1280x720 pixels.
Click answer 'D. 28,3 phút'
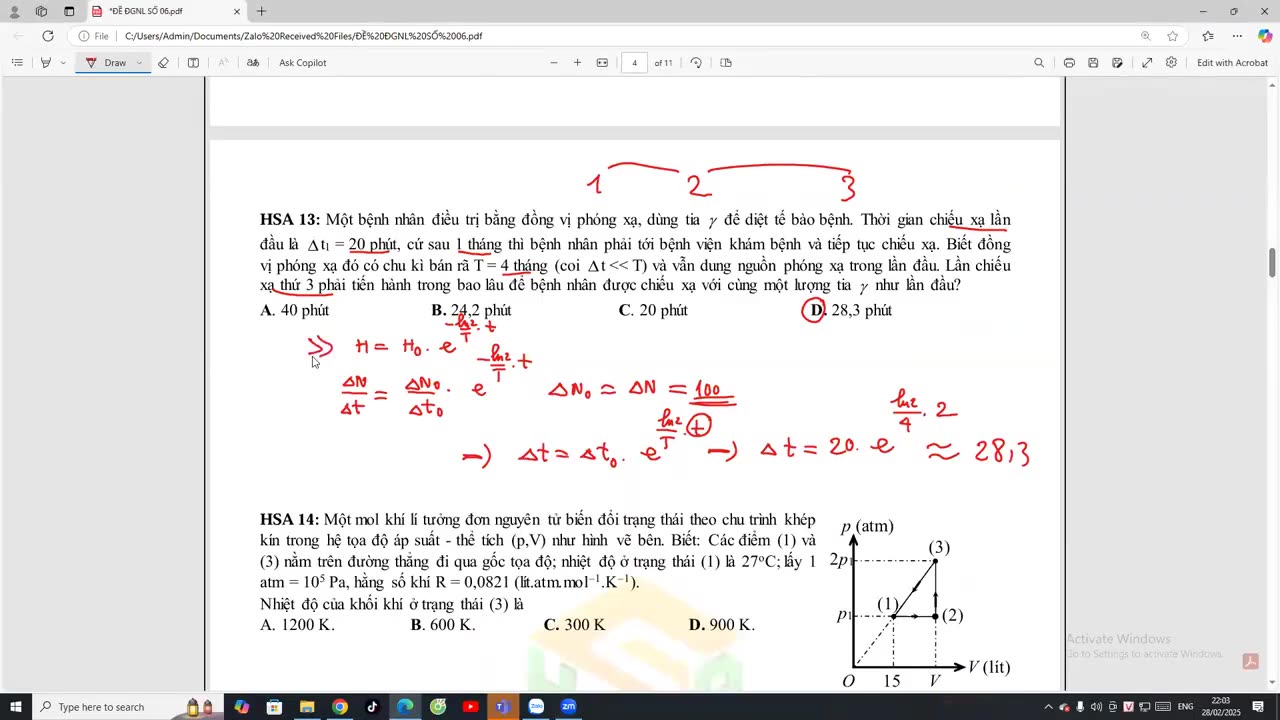coord(850,310)
